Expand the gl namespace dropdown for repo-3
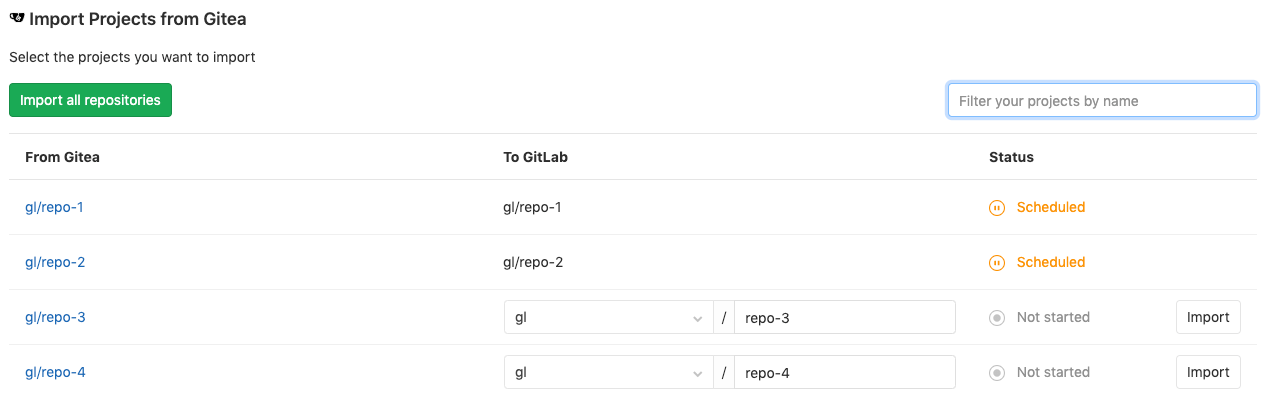The image size is (1266, 409). (x=608, y=318)
